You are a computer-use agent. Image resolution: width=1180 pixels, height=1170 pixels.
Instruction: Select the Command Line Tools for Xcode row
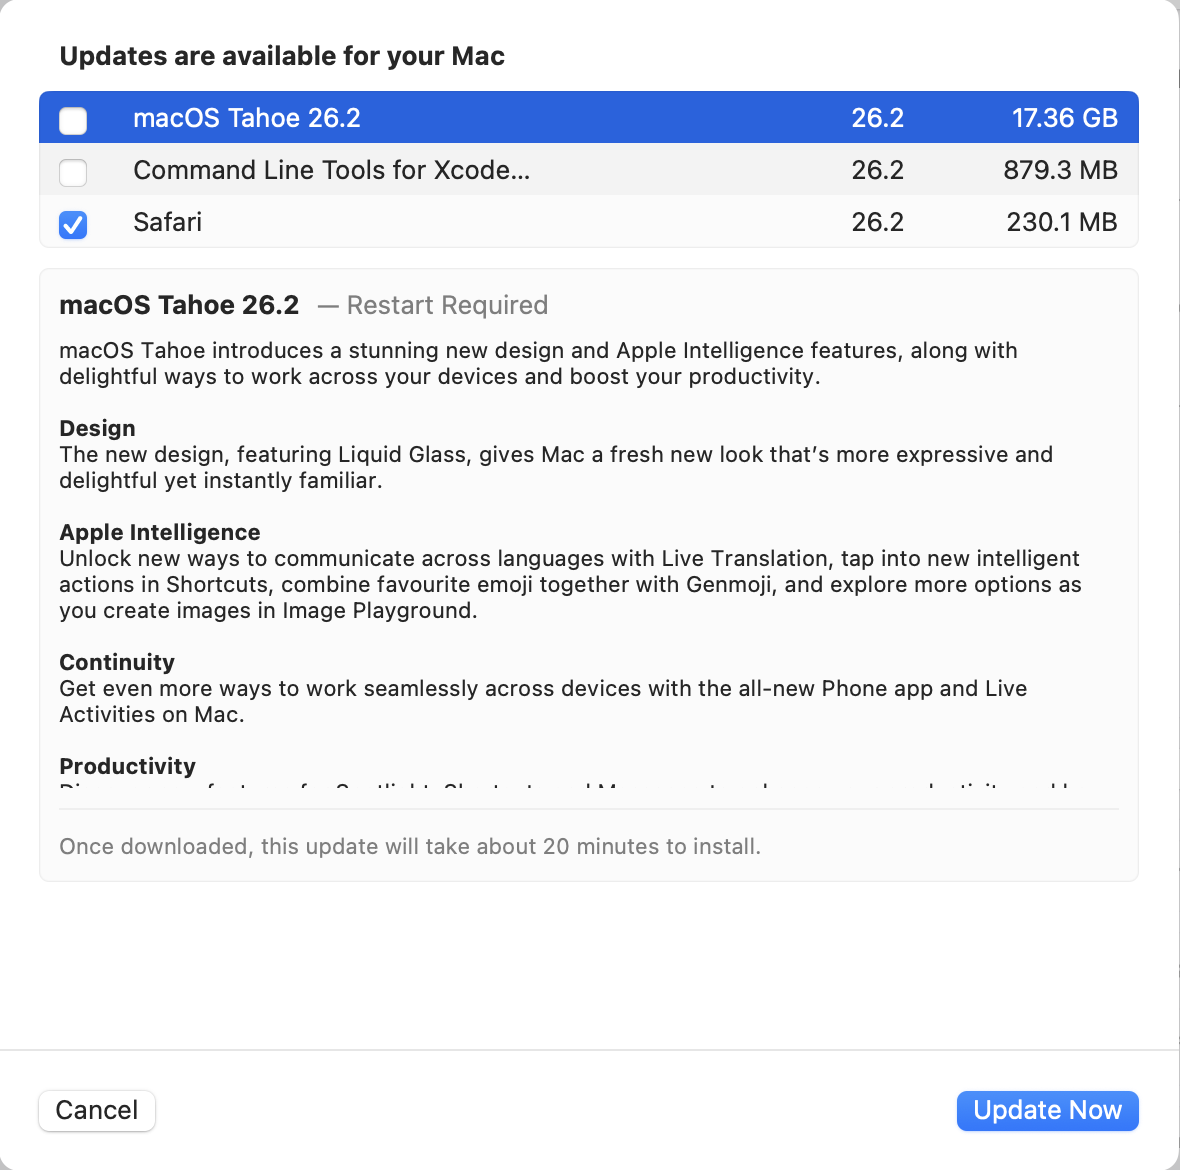[x=331, y=170]
